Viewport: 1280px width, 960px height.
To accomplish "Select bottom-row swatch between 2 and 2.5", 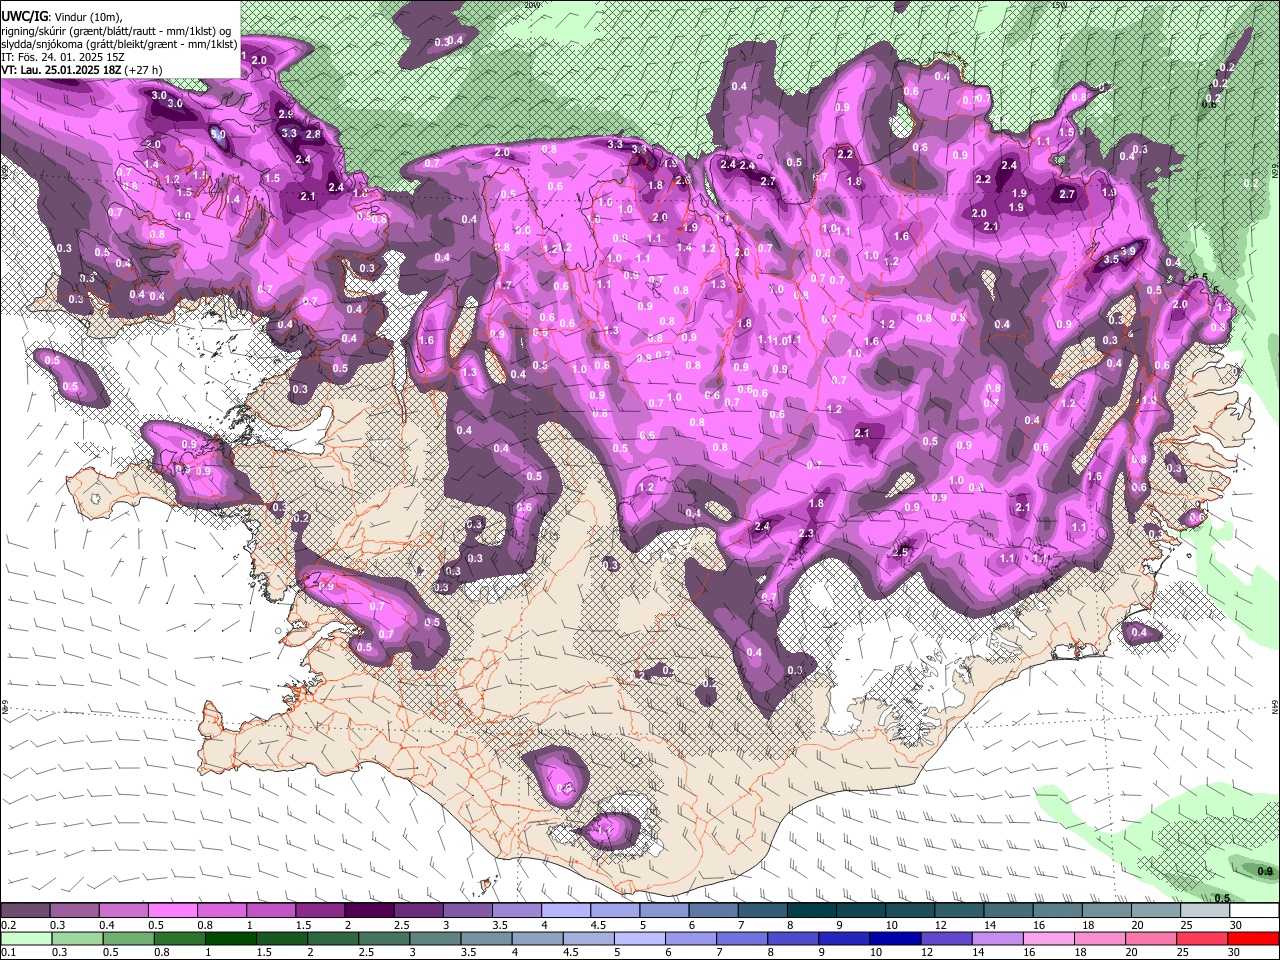I will [332, 939].
